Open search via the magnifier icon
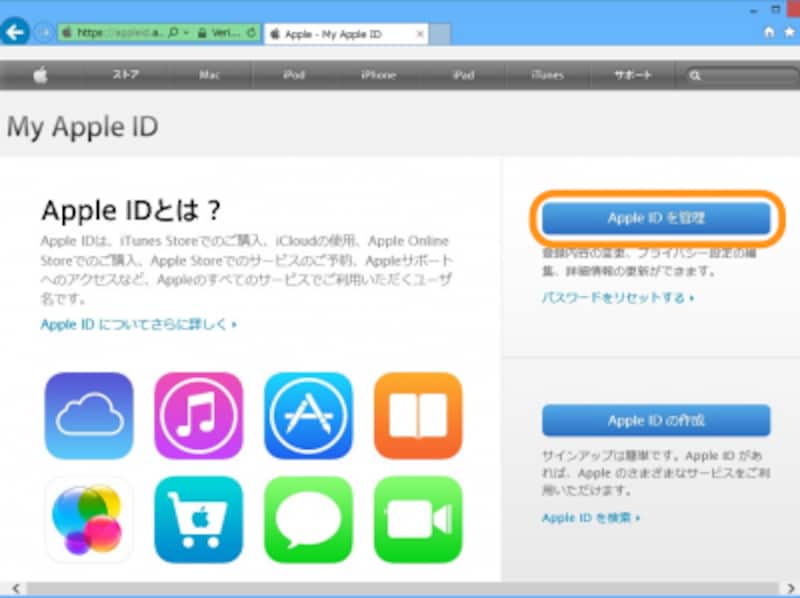The image size is (800, 598). [x=694, y=73]
